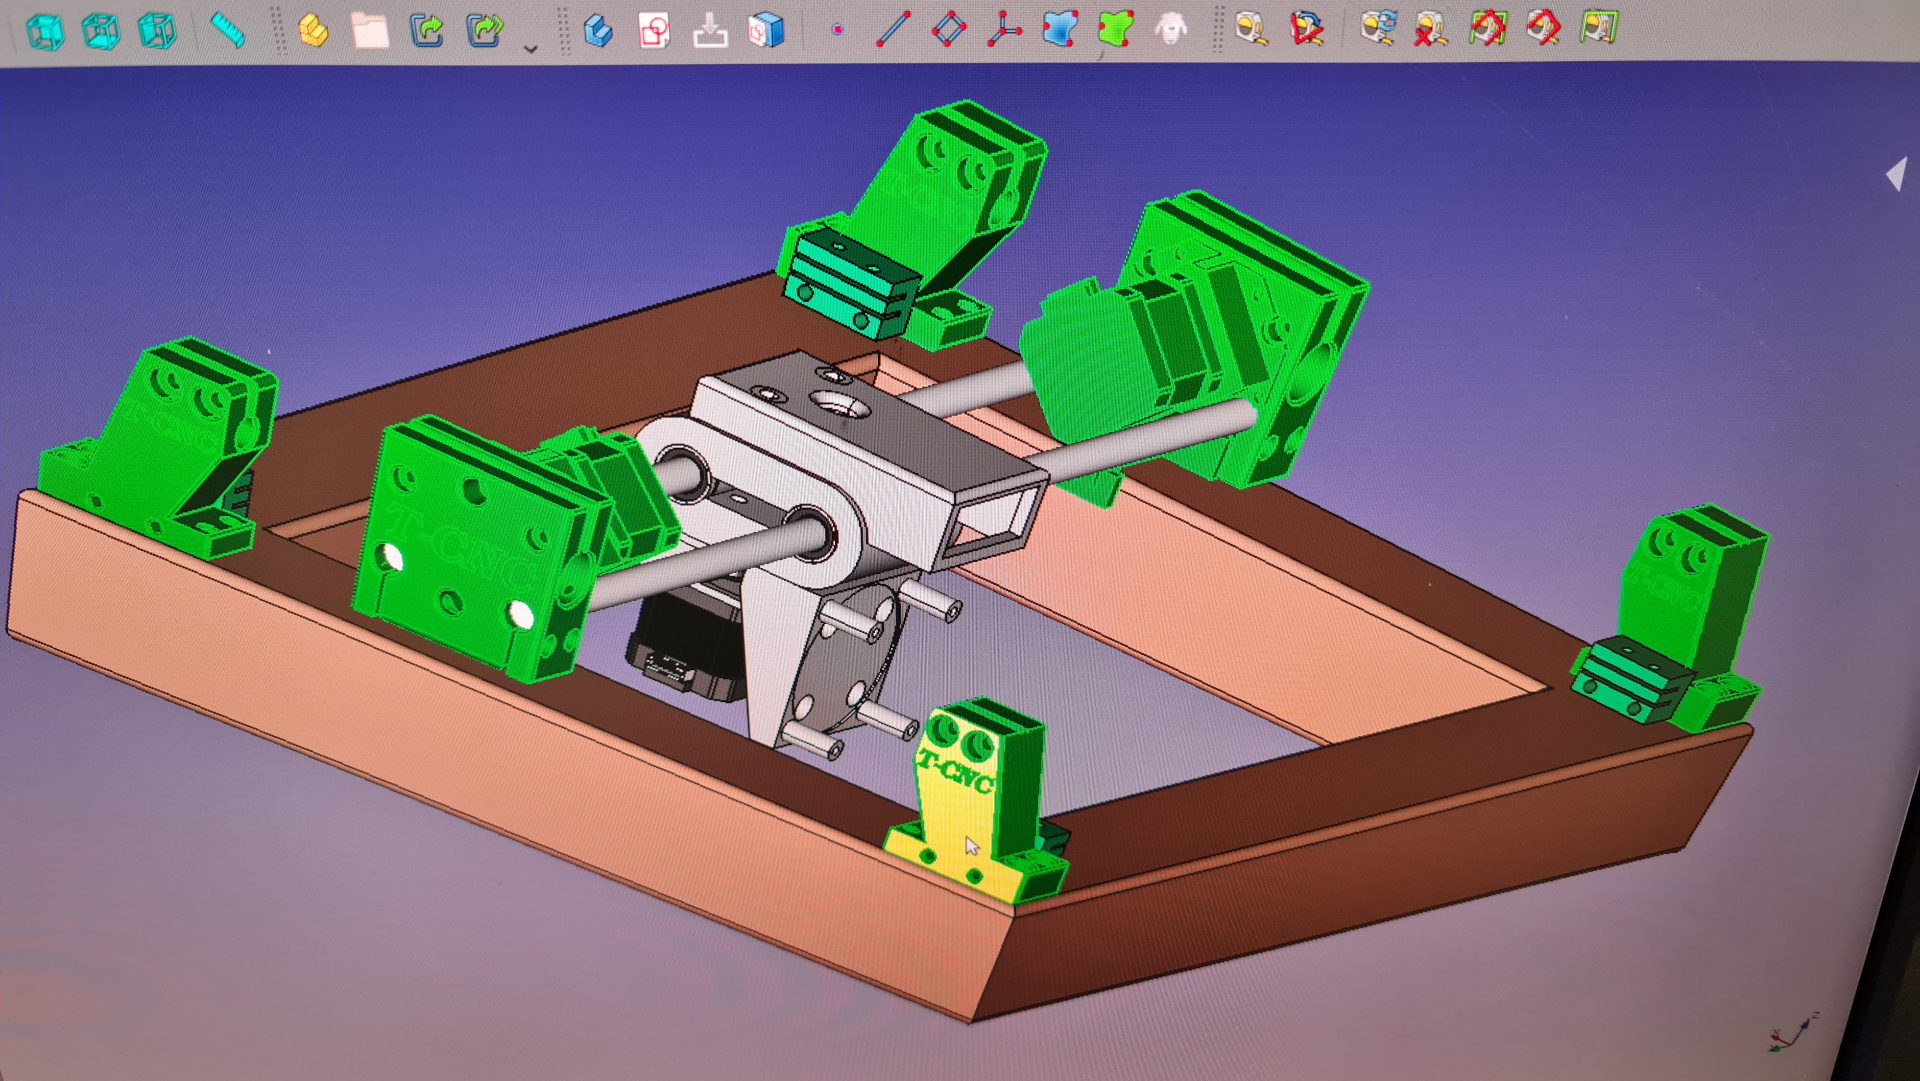Toggle the Measure Delta green-framed icon
This screenshot has height=1081, width=1920.
[1599, 27]
